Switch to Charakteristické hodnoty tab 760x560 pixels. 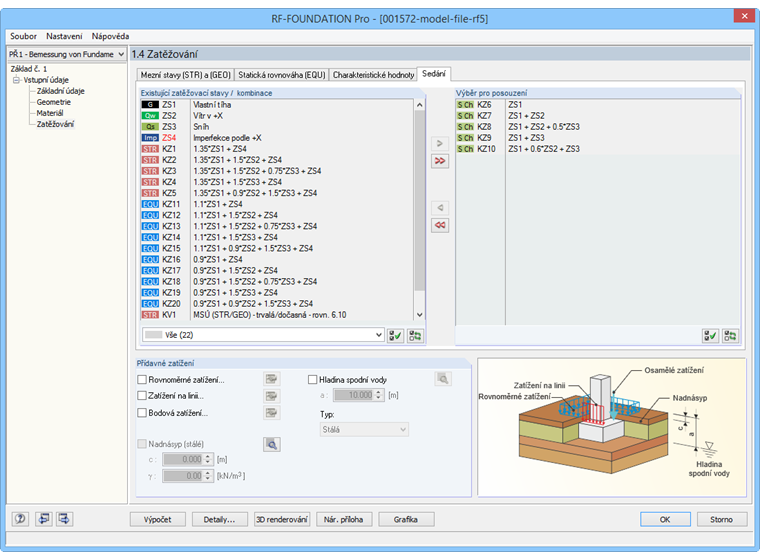[373, 75]
